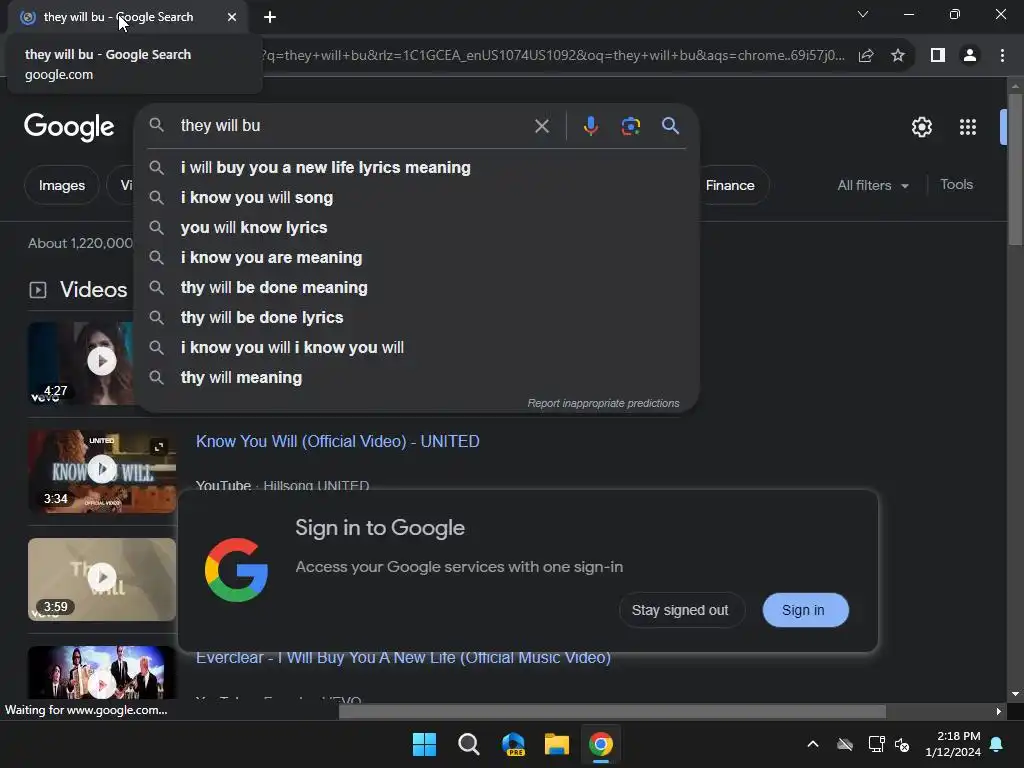
Task: Close the 'they will bu' tab
Action: [x=232, y=17]
